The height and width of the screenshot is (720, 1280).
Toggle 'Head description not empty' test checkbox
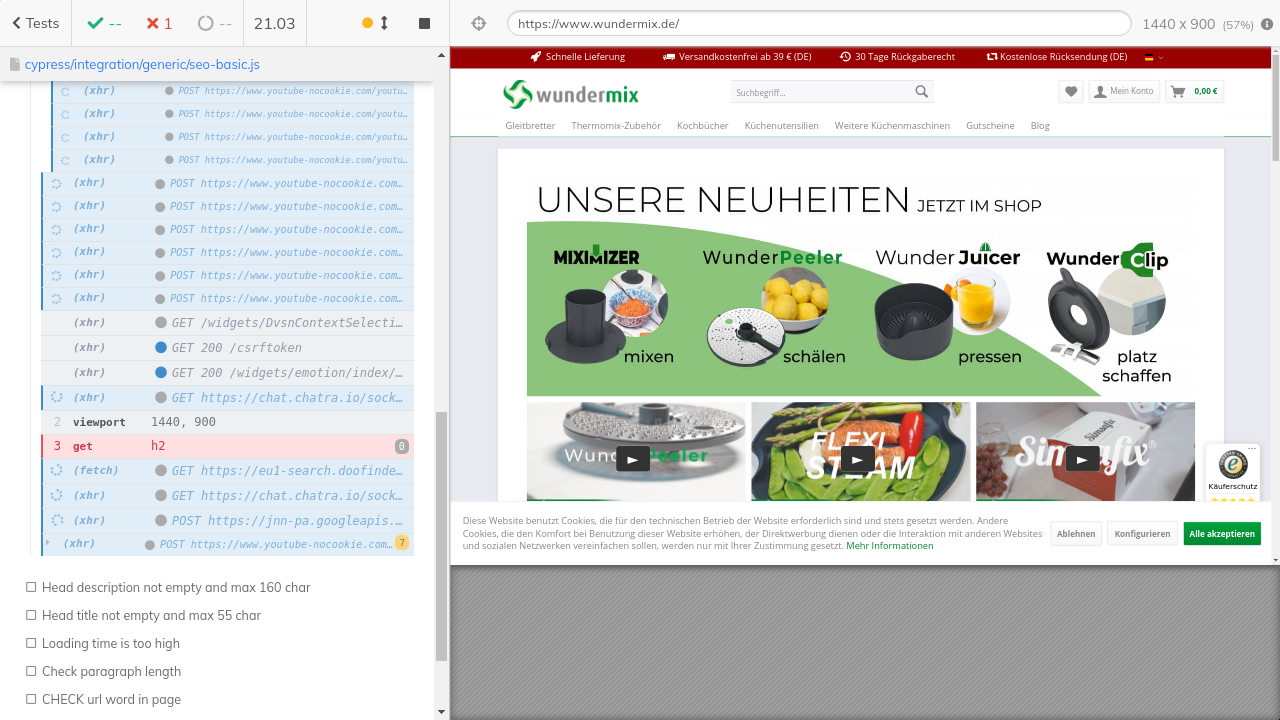32,588
